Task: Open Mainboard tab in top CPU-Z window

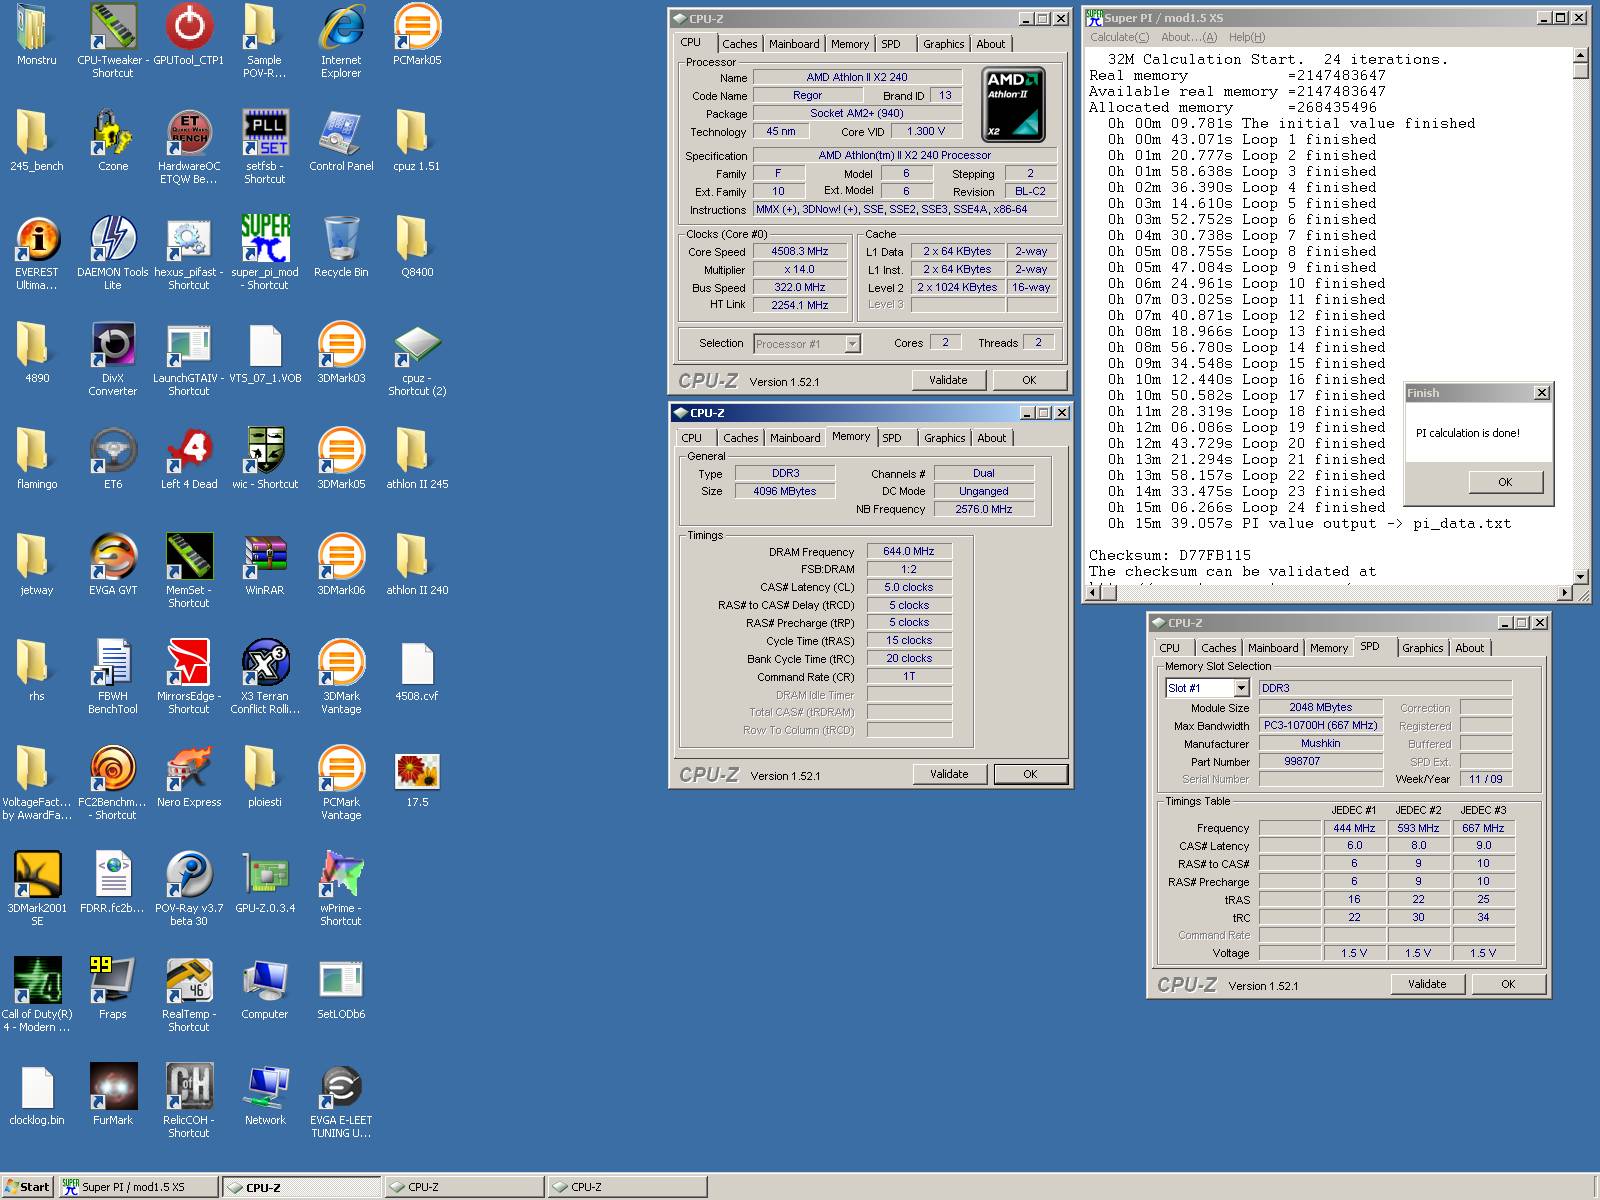Action: (794, 44)
